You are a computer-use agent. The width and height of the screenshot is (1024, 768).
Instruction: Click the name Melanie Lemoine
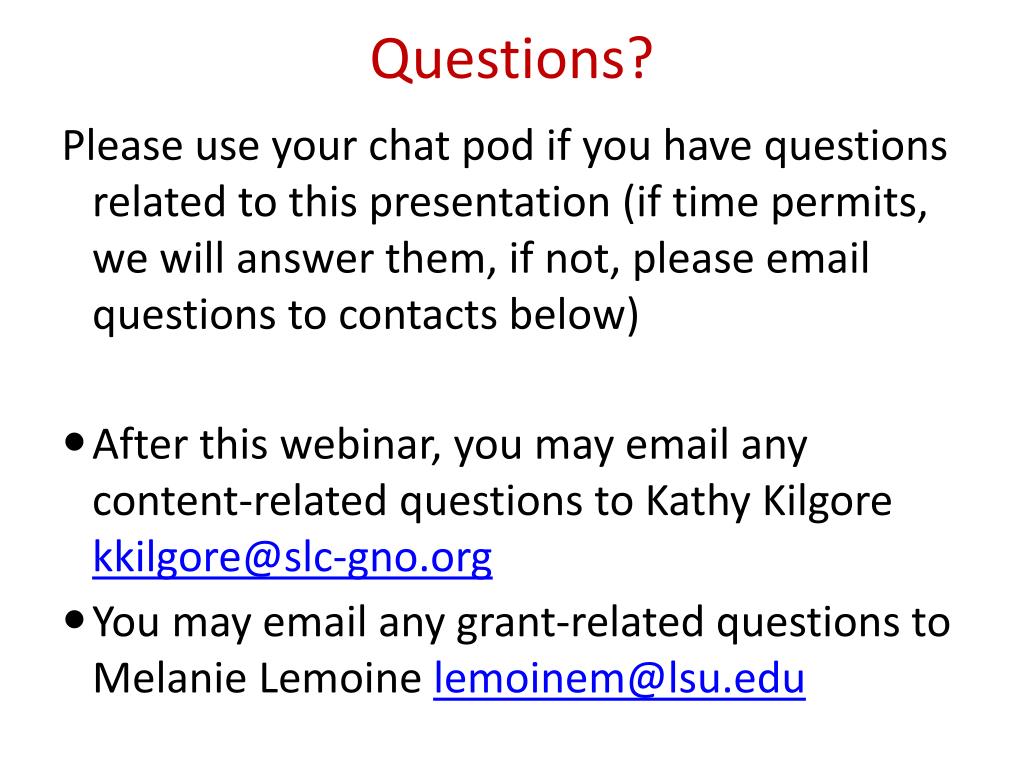click(x=257, y=679)
